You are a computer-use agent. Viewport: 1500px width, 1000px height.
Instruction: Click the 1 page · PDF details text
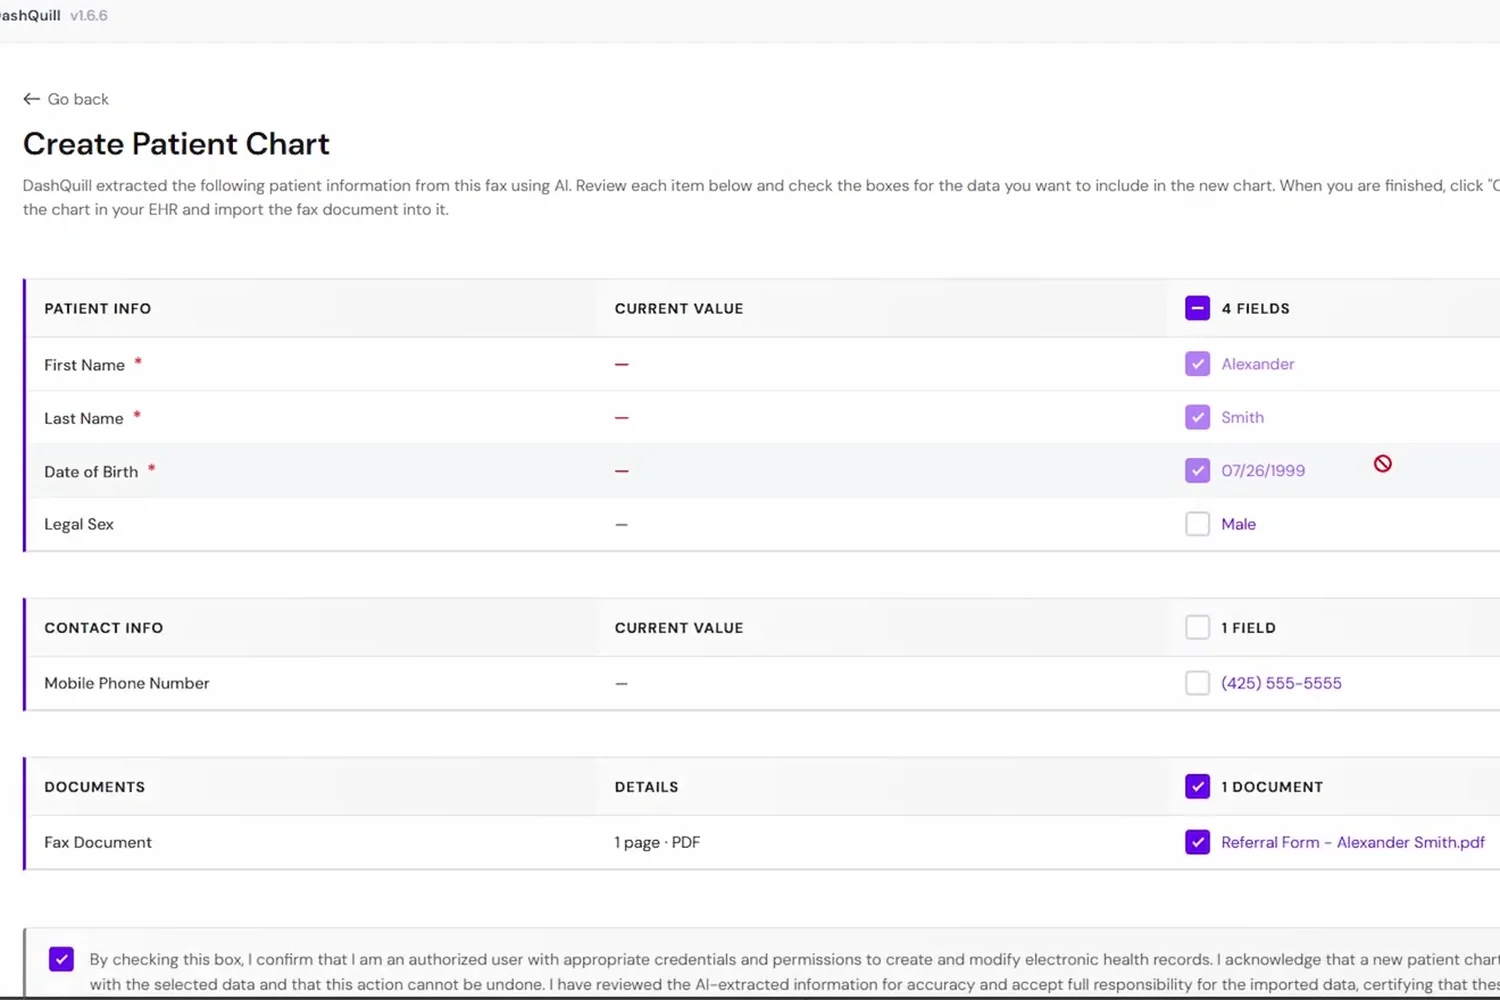click(657, 842)
